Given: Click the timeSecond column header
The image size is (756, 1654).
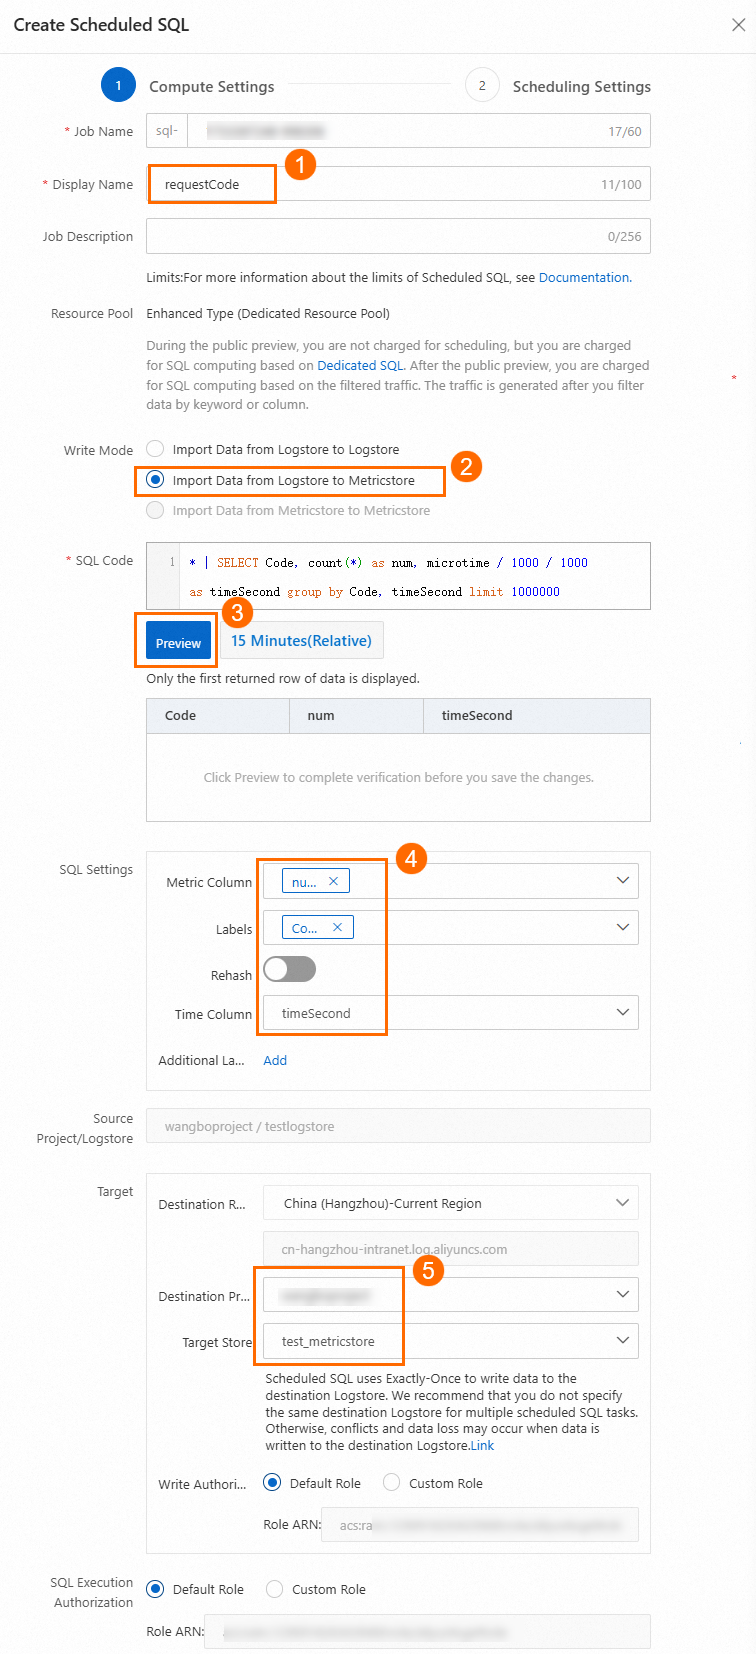Looking at the screenshot, I should click(x=537, y=716).
